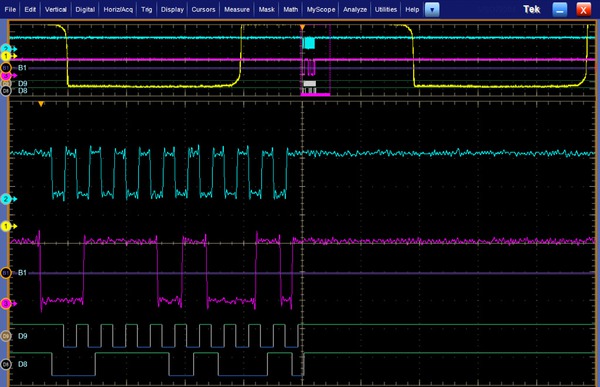Open the Analyze menu
Image resolution: width=600 pixels, height=387 pixels.
coord(355,10)
